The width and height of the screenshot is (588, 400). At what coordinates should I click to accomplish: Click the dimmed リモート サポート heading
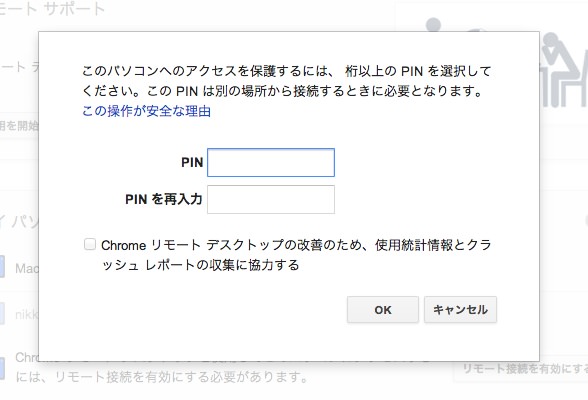[52, 9]
